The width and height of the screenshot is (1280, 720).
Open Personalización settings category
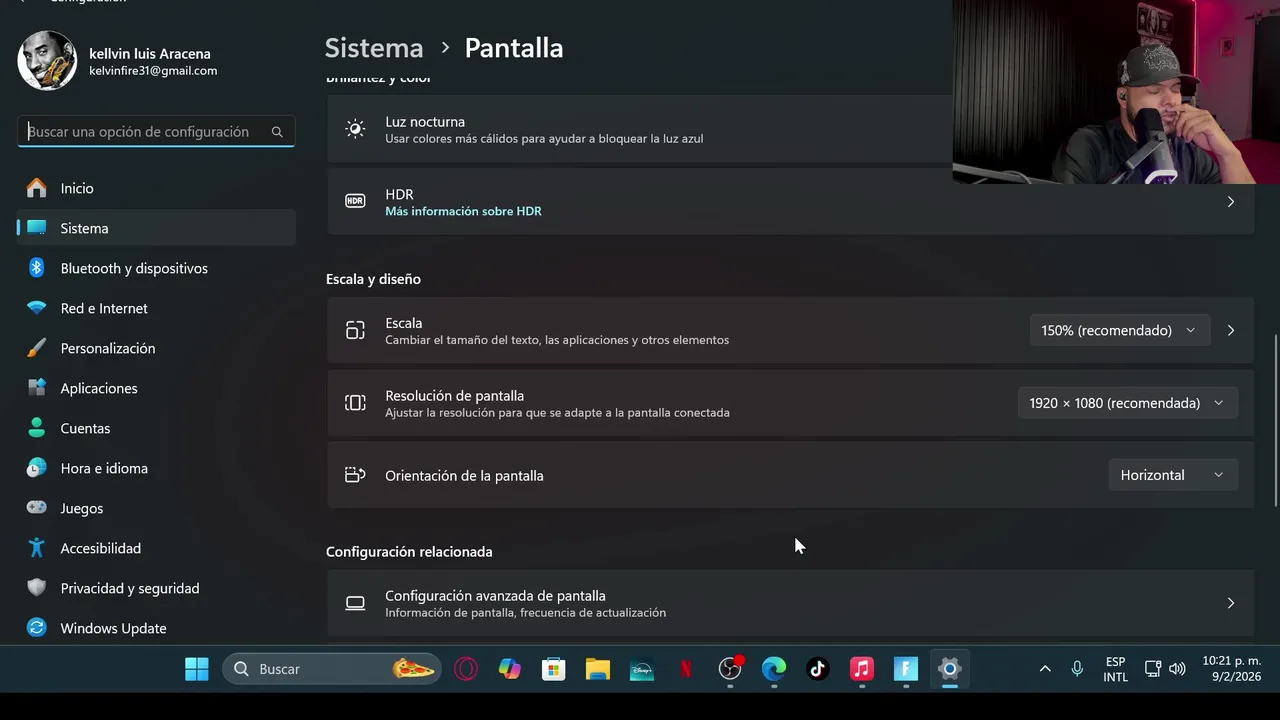(x=156, y=348)
